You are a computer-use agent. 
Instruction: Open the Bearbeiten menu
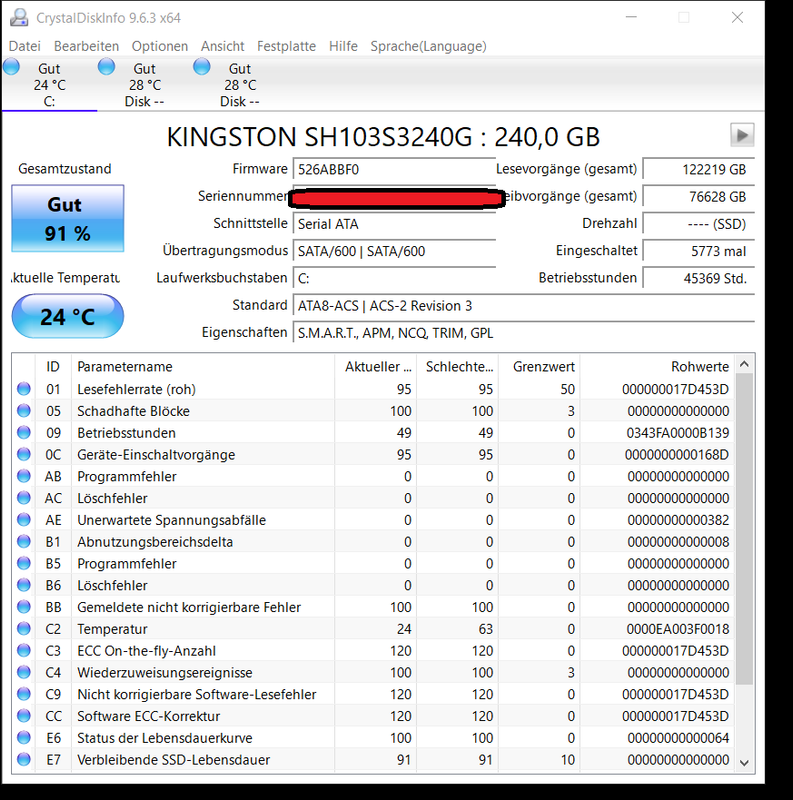[x=86, y=46]
